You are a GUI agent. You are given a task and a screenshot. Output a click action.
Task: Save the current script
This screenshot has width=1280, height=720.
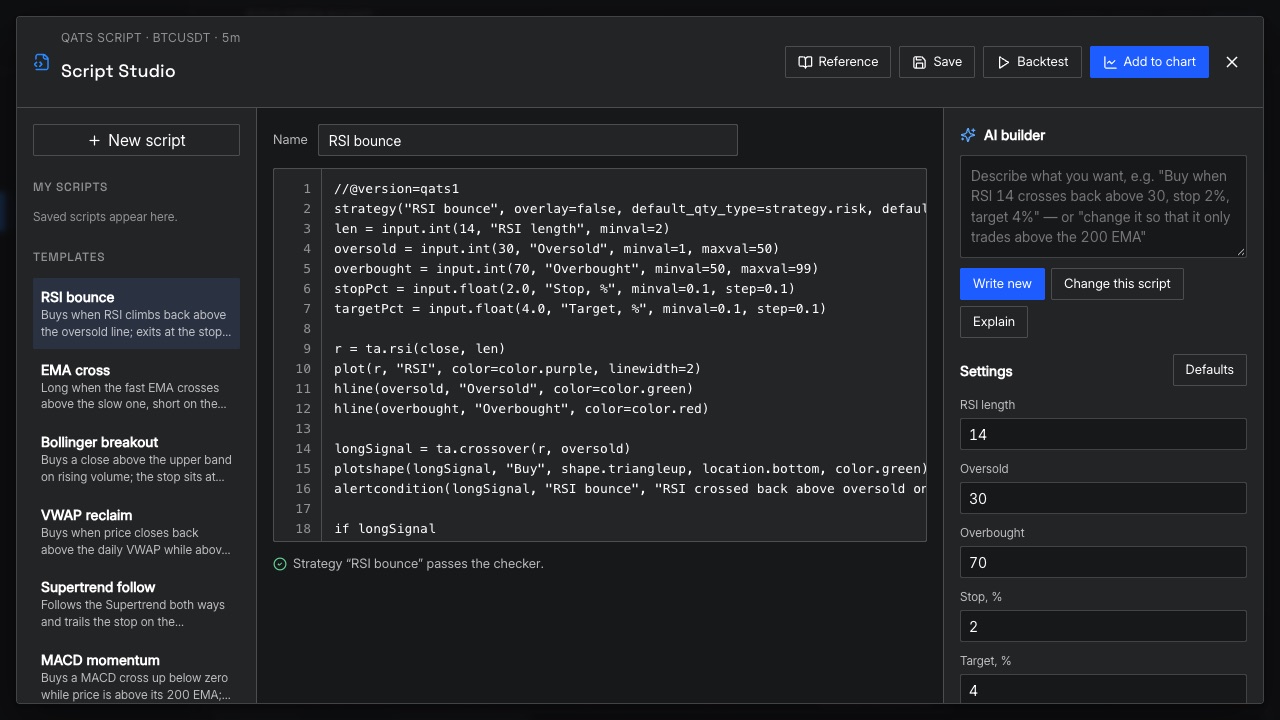pos(937,62)
